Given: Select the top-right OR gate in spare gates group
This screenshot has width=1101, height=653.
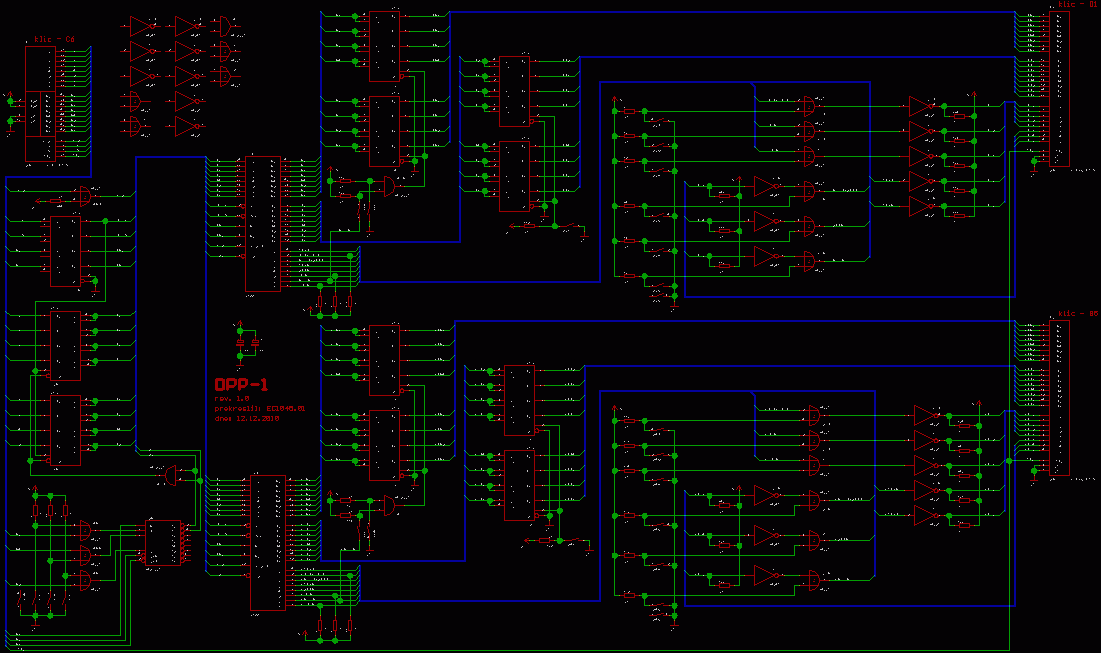Looking at the screenshot, I should [x=228, y=25].
